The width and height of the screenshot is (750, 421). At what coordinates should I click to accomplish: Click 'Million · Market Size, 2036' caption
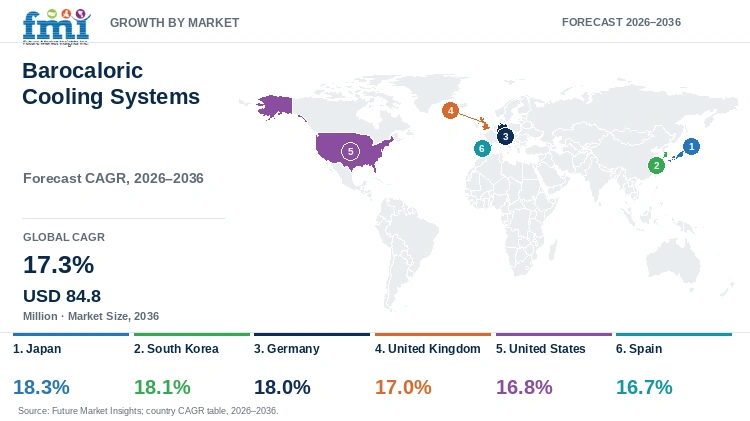coord(91,316)
